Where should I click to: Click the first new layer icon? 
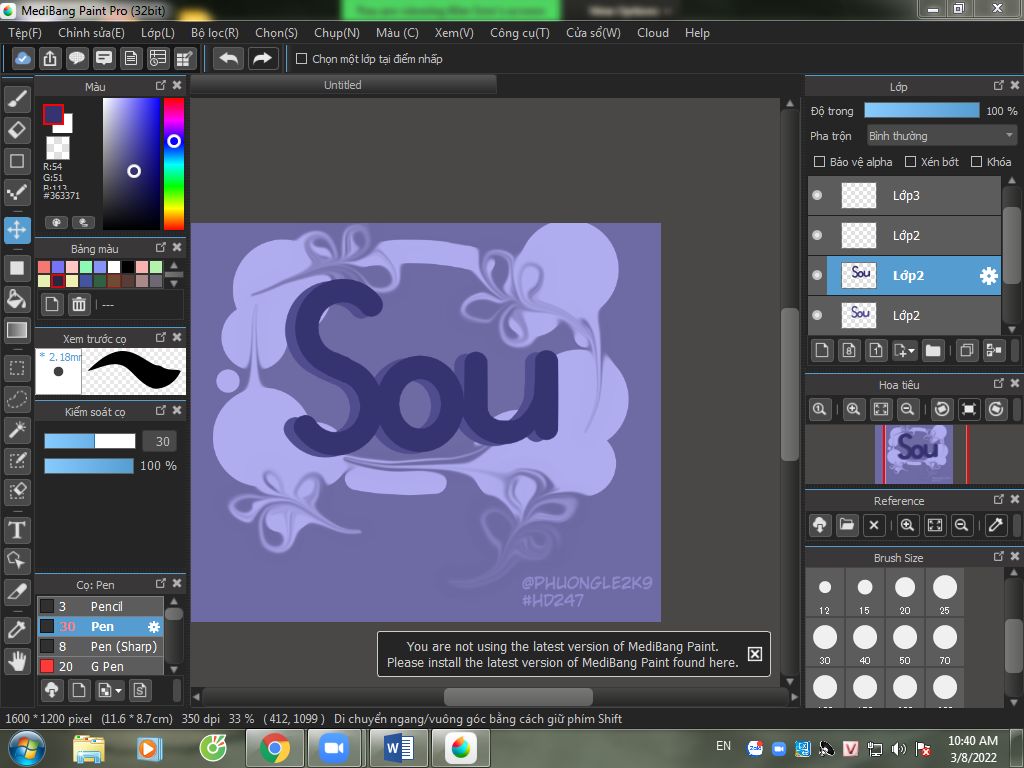822,351
